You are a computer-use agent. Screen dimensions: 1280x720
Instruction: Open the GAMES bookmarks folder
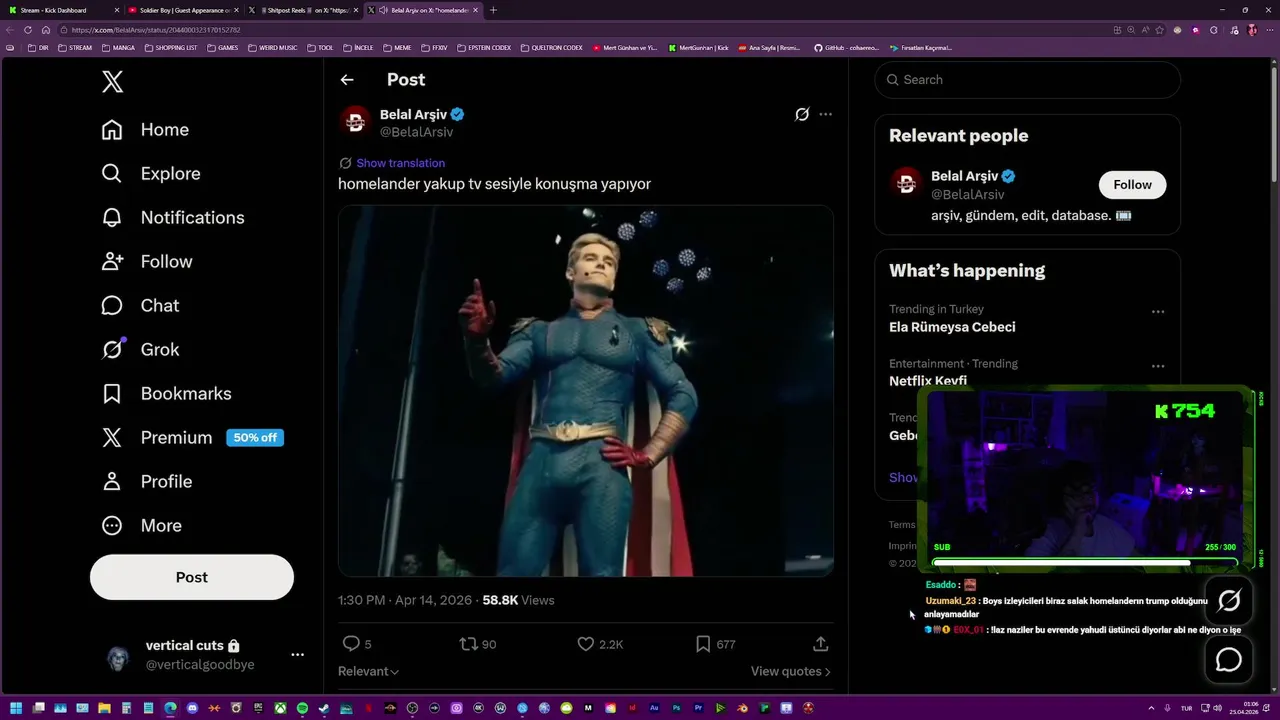click(x=222, y=48)
